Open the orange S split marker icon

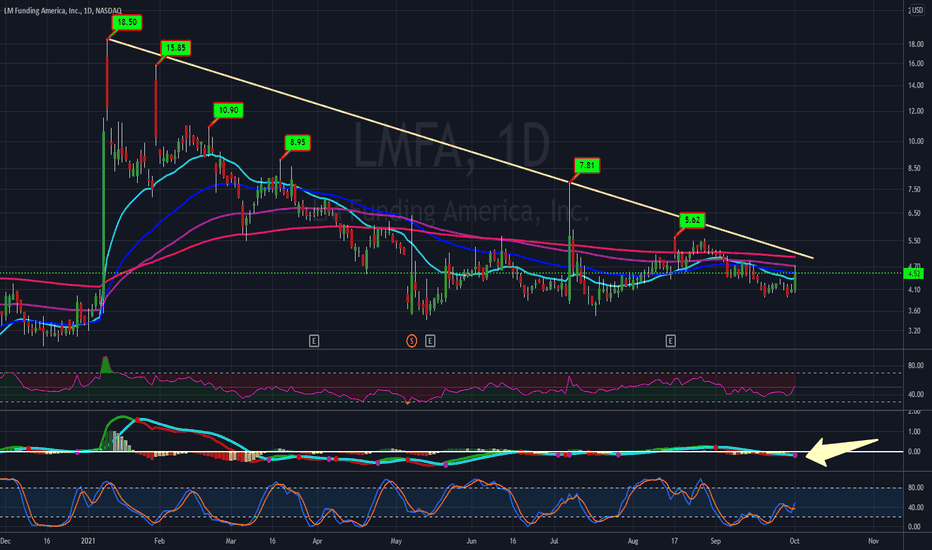[411, 341]
